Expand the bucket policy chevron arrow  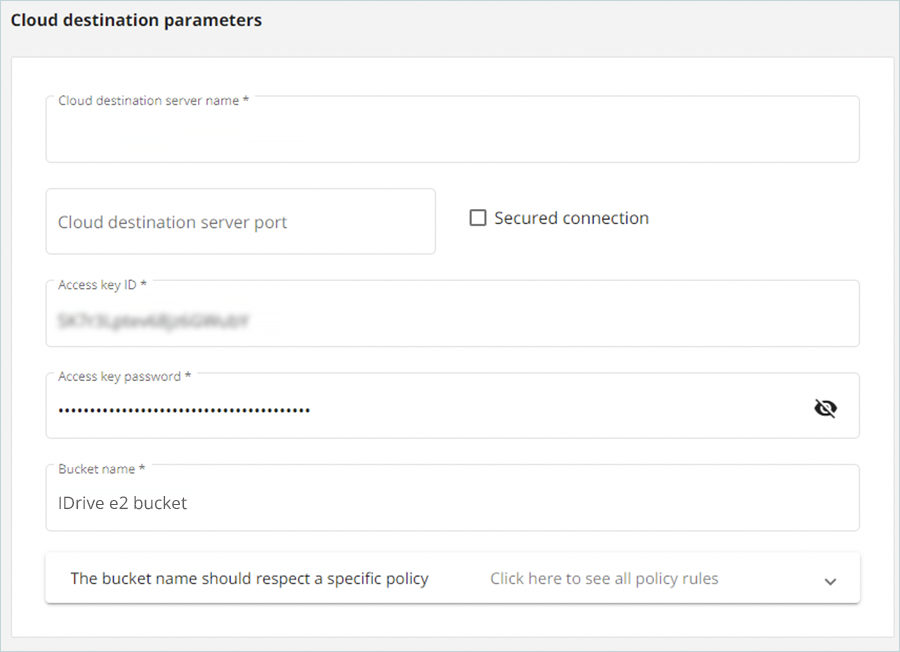tap(830, 581)
